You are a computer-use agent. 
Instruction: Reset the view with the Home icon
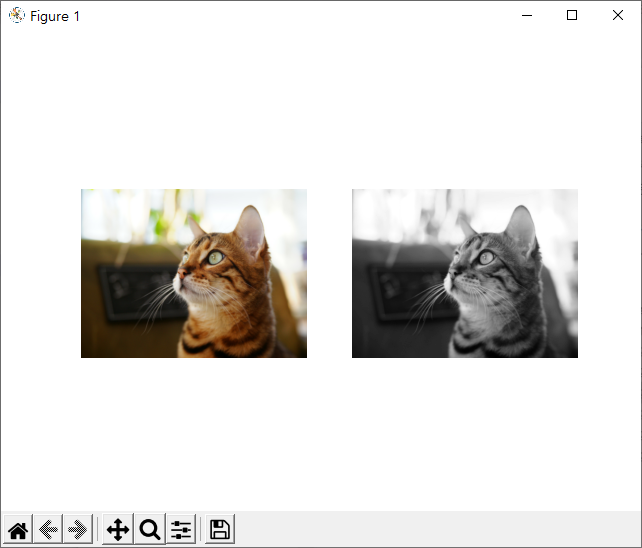(18, 530)
